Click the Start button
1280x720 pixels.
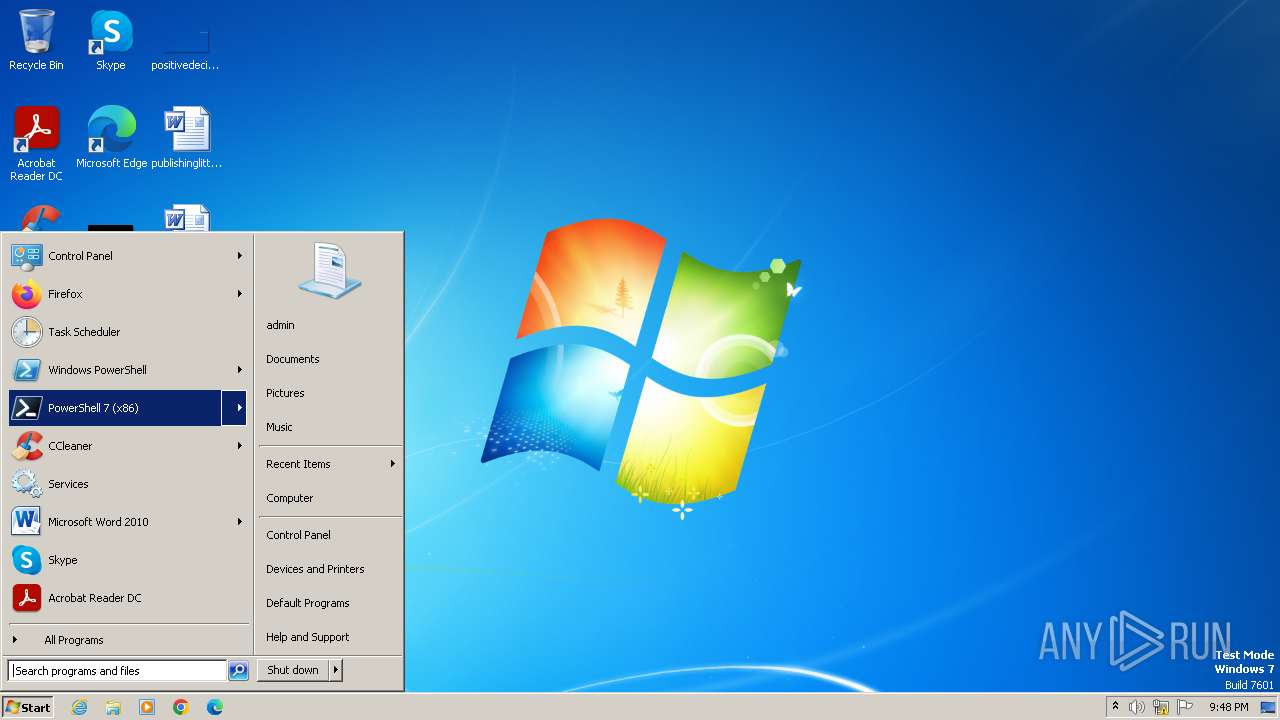pyautogui.click(x=28, y=707)
